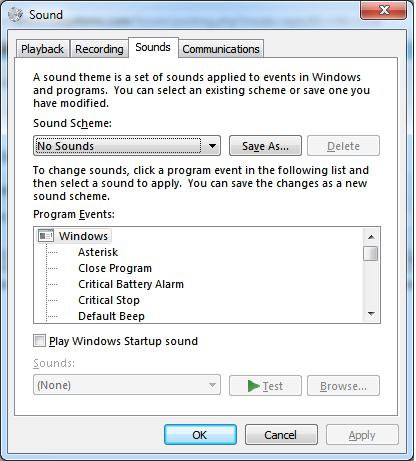The height and width of the screenshot is (461, 416).
Task: Open the Communications tab
Action: click(x=221, y=49)
